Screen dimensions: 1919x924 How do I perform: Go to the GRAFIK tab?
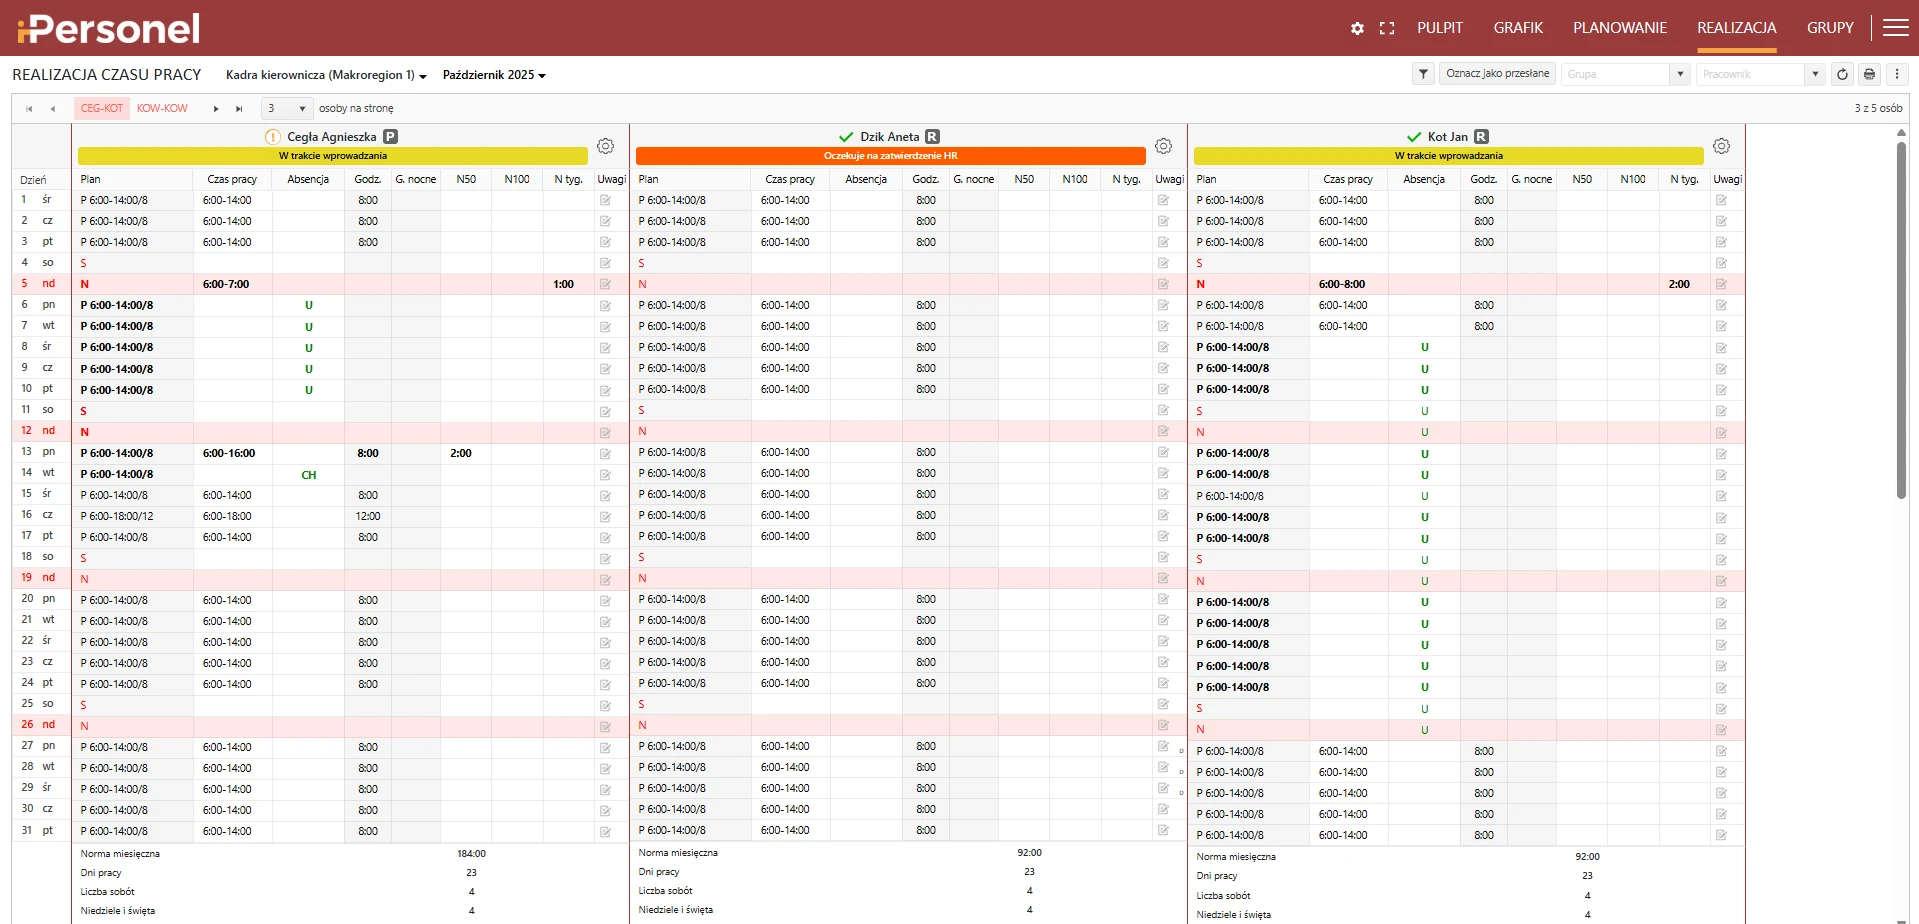[x=1517, y=28]
